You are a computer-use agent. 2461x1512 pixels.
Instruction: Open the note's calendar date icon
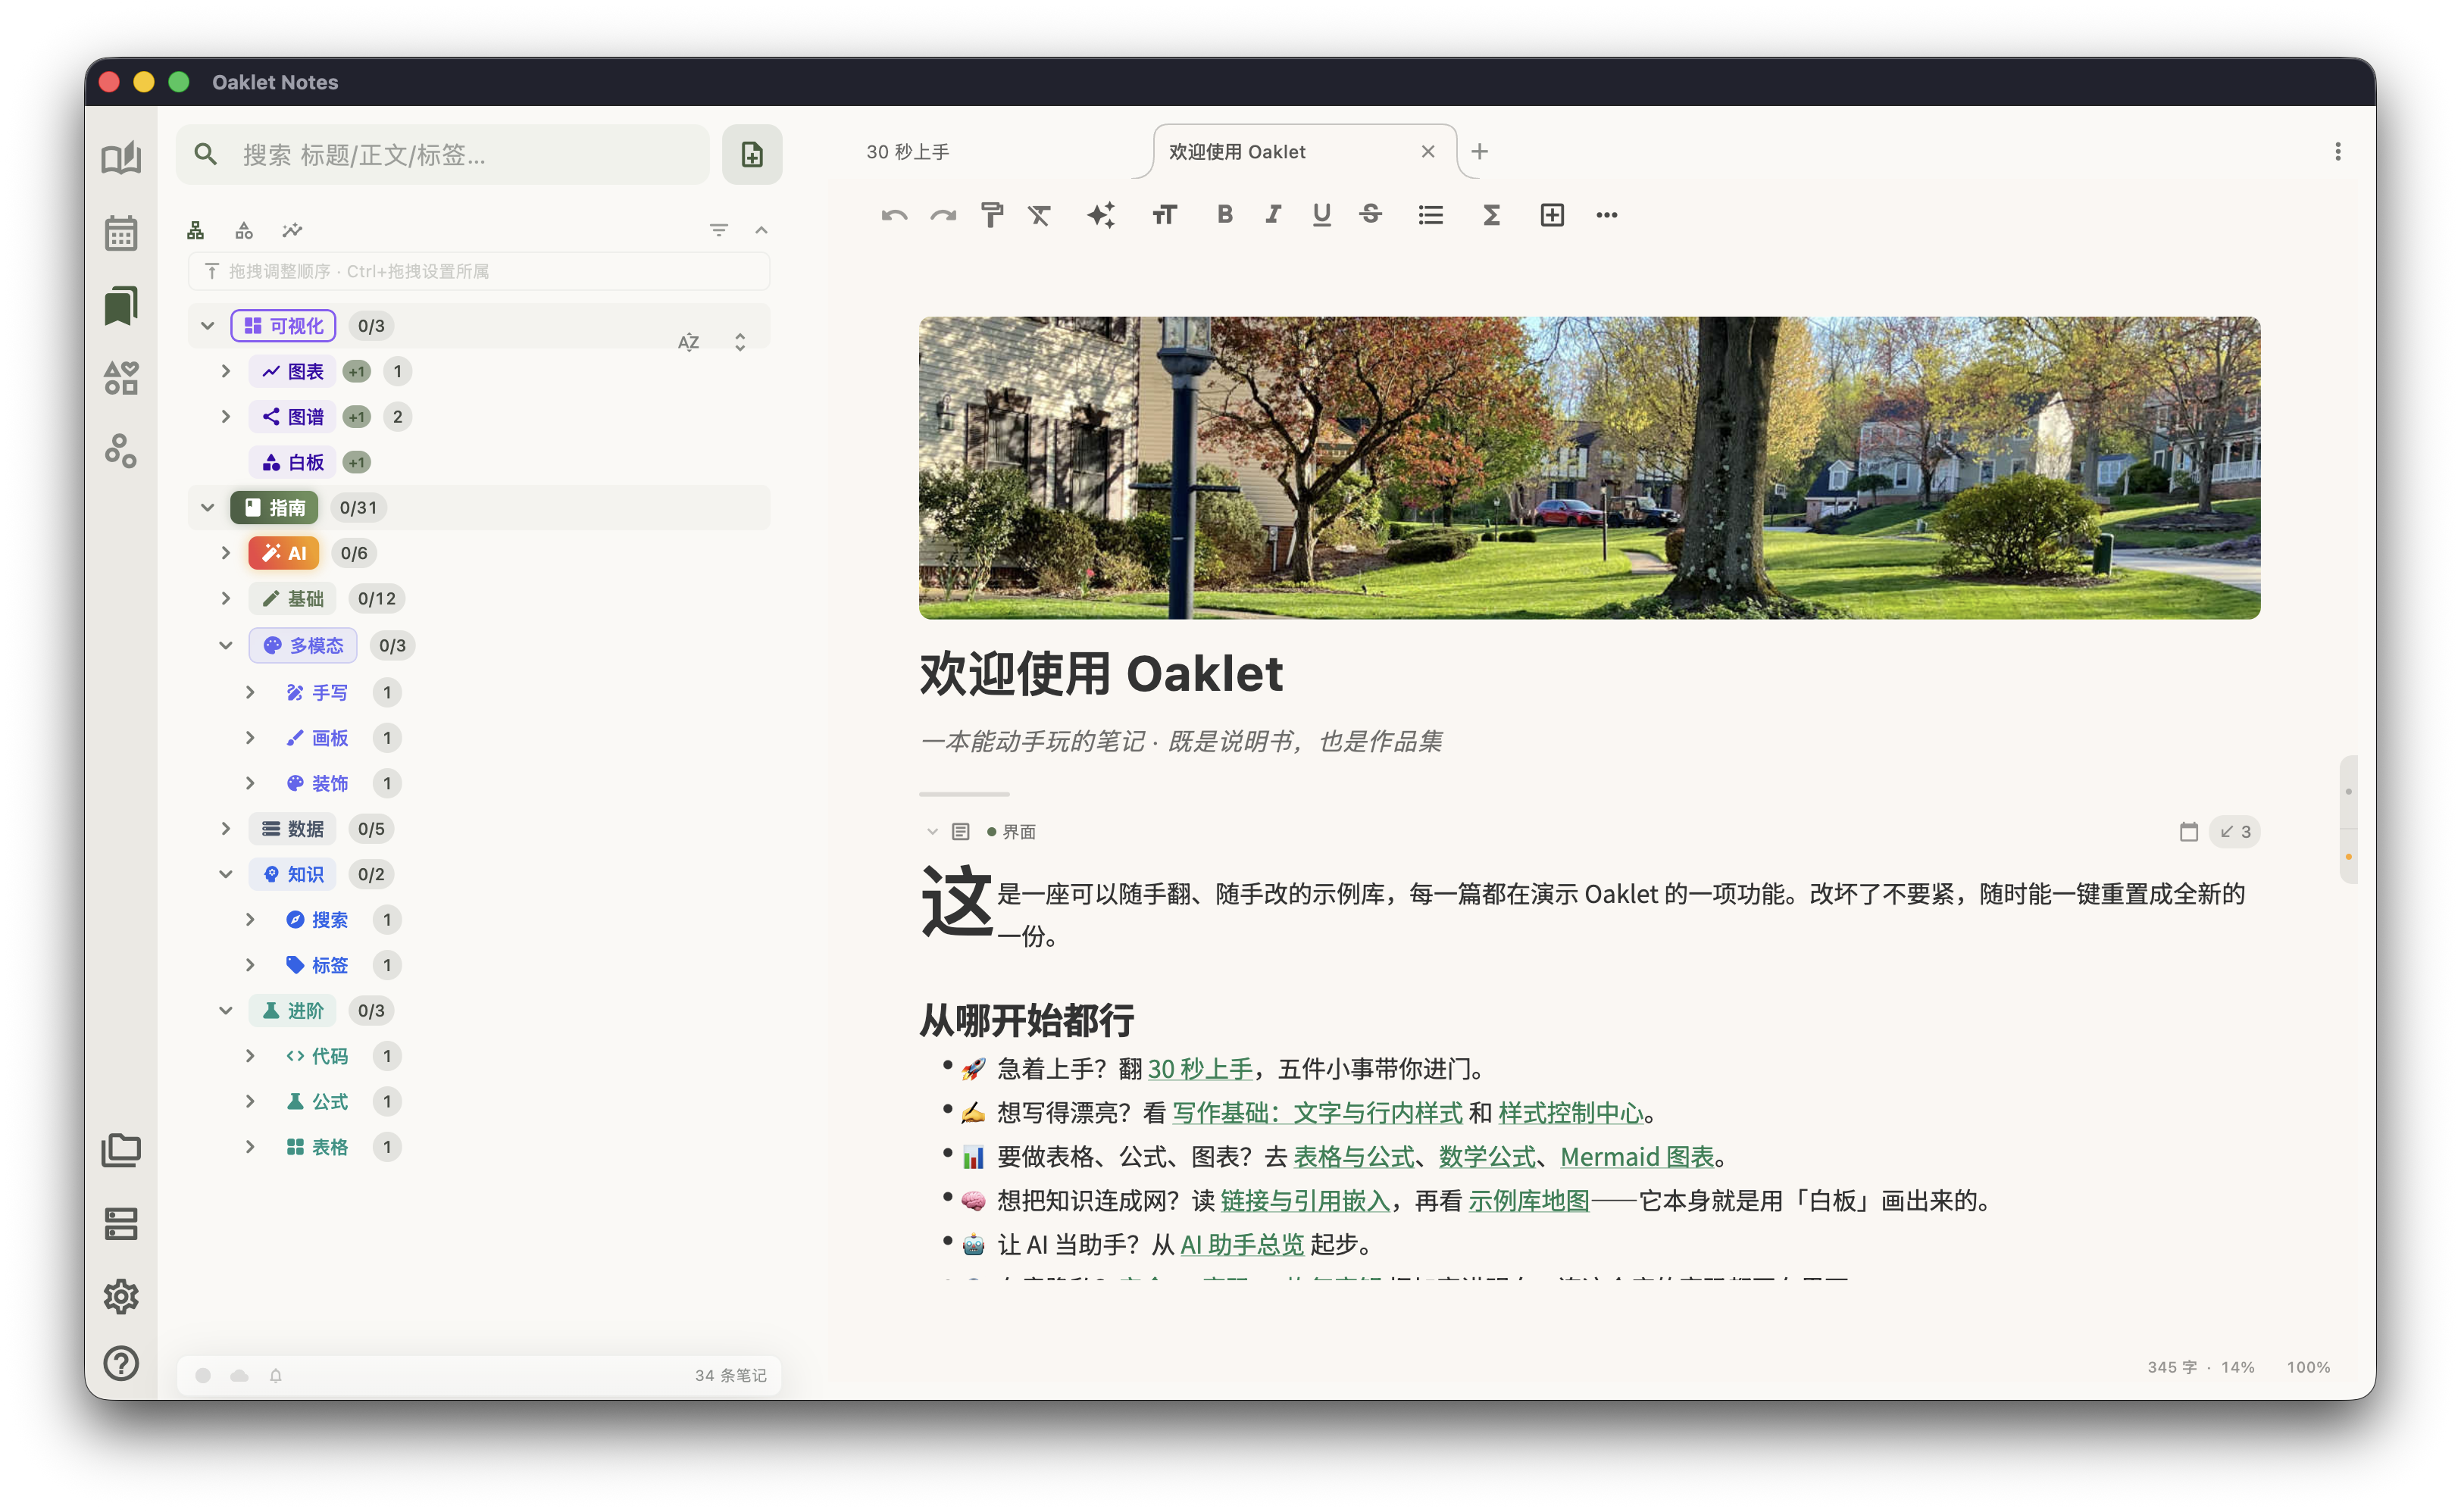[2189, 831]
